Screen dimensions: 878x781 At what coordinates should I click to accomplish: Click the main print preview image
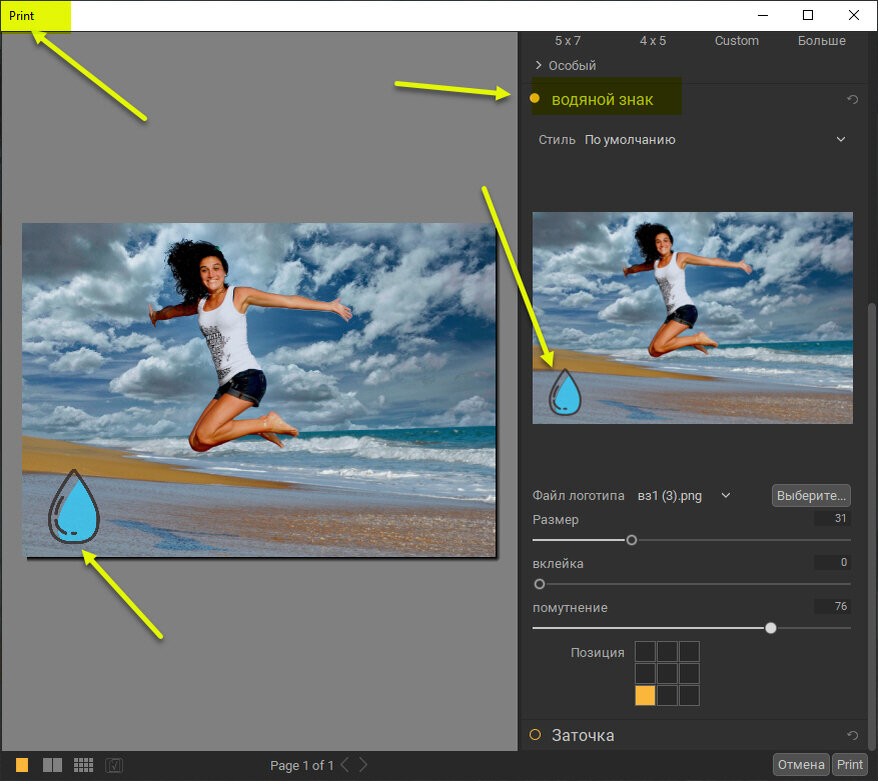pos(259,390)
